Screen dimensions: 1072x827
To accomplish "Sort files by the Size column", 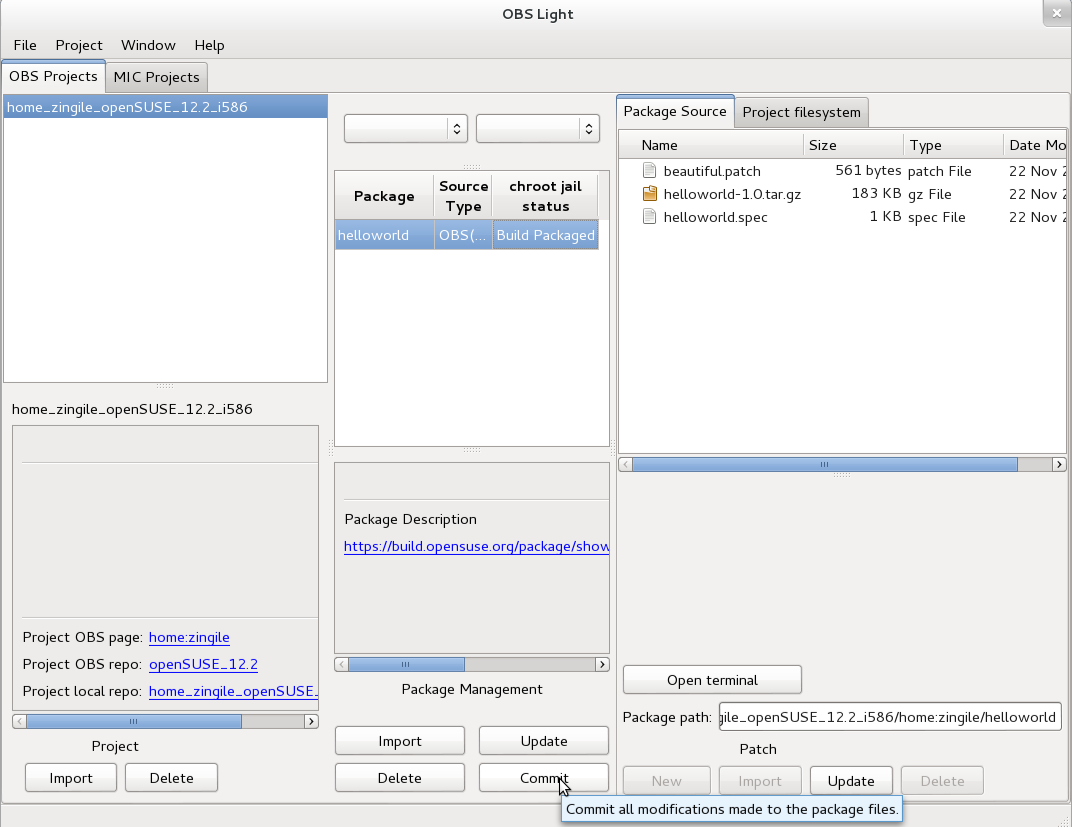I will click(x=822, y=144).
